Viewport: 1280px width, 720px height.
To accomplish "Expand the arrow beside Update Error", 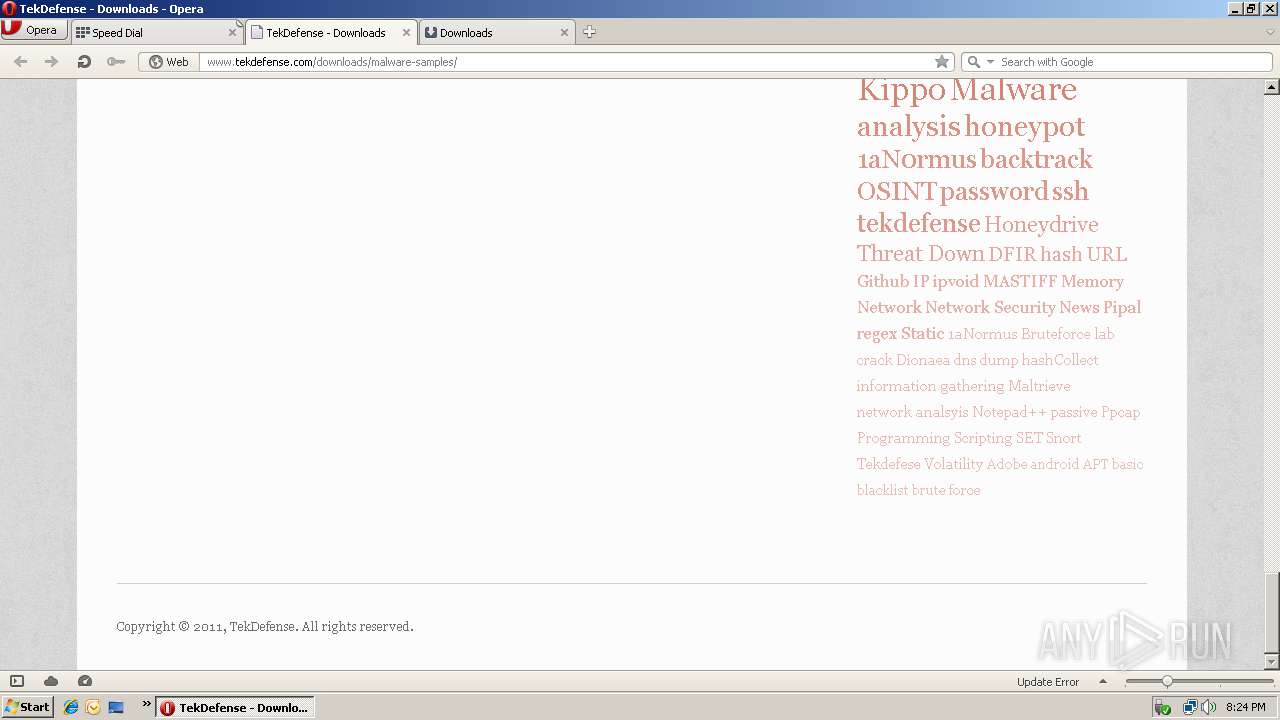I will click(x=1103, y=681).
